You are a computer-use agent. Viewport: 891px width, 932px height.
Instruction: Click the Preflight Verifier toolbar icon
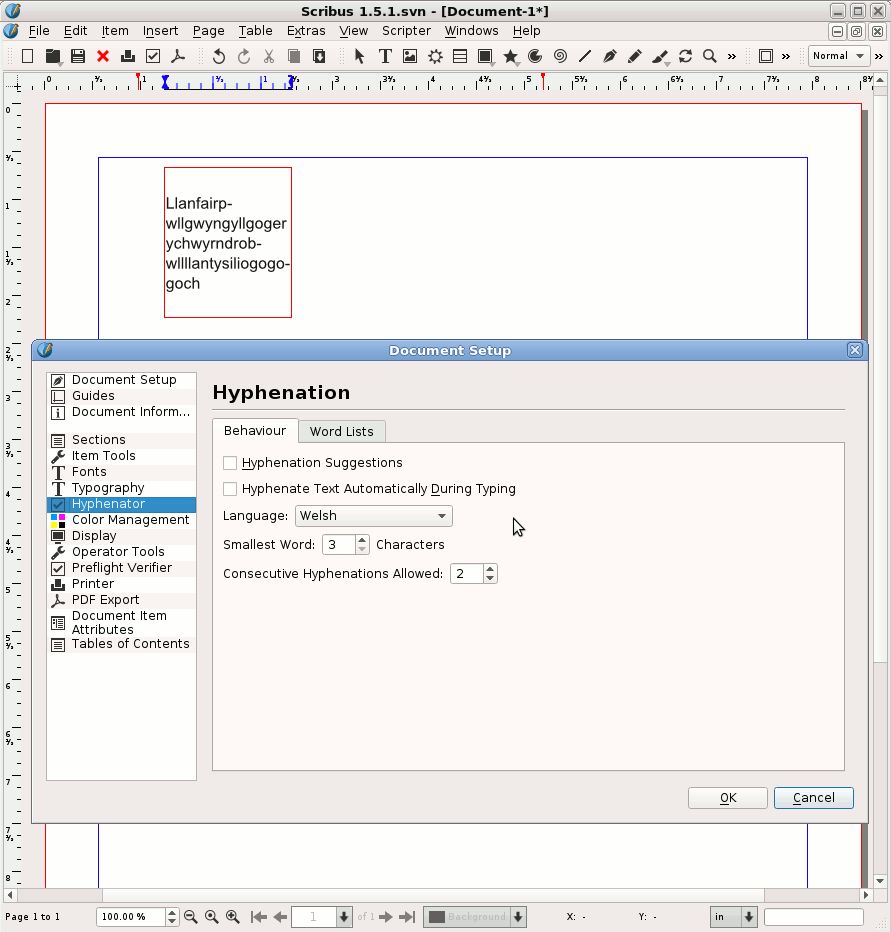click(x=153, y=56)
